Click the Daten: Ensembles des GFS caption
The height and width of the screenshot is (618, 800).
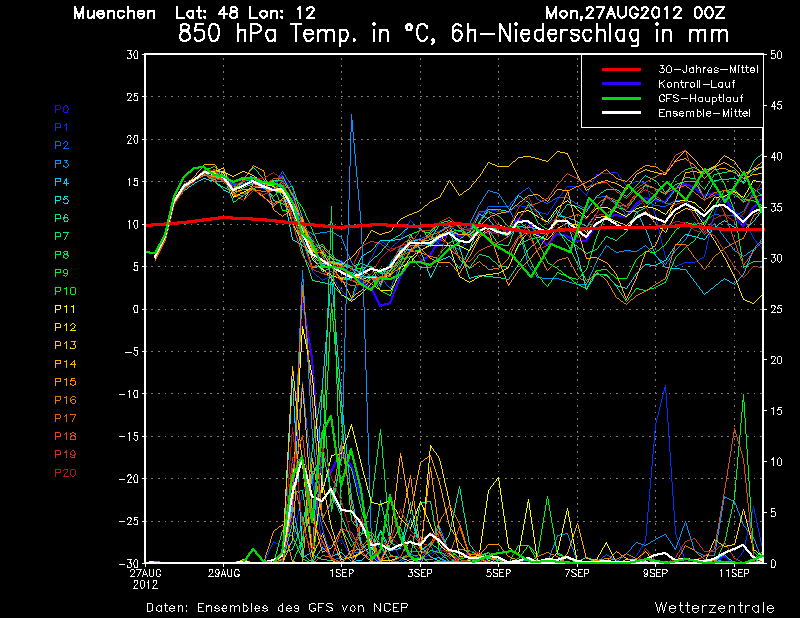click(277, 608)
